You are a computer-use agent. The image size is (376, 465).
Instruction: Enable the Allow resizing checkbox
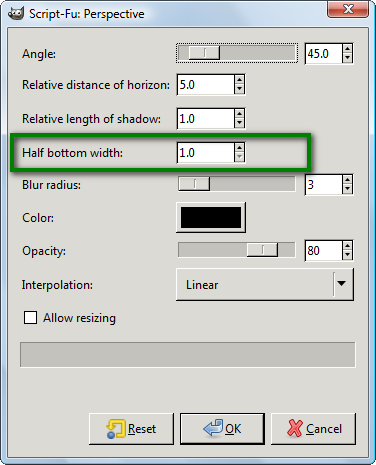30,318
